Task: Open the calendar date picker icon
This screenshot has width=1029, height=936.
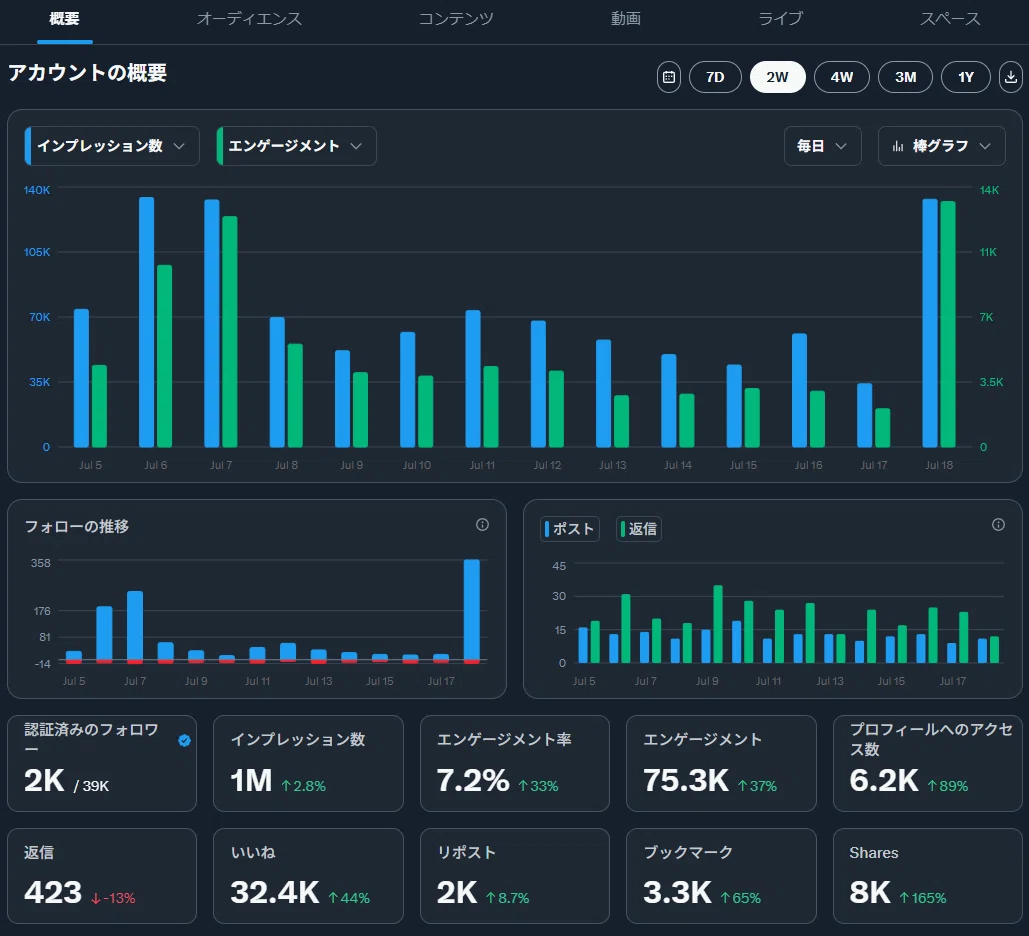Action: [x=669, y=77]
